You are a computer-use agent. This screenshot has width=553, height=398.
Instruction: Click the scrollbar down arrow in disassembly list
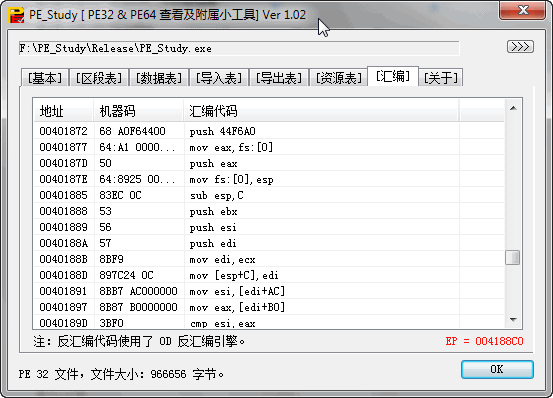pos(513,320)
